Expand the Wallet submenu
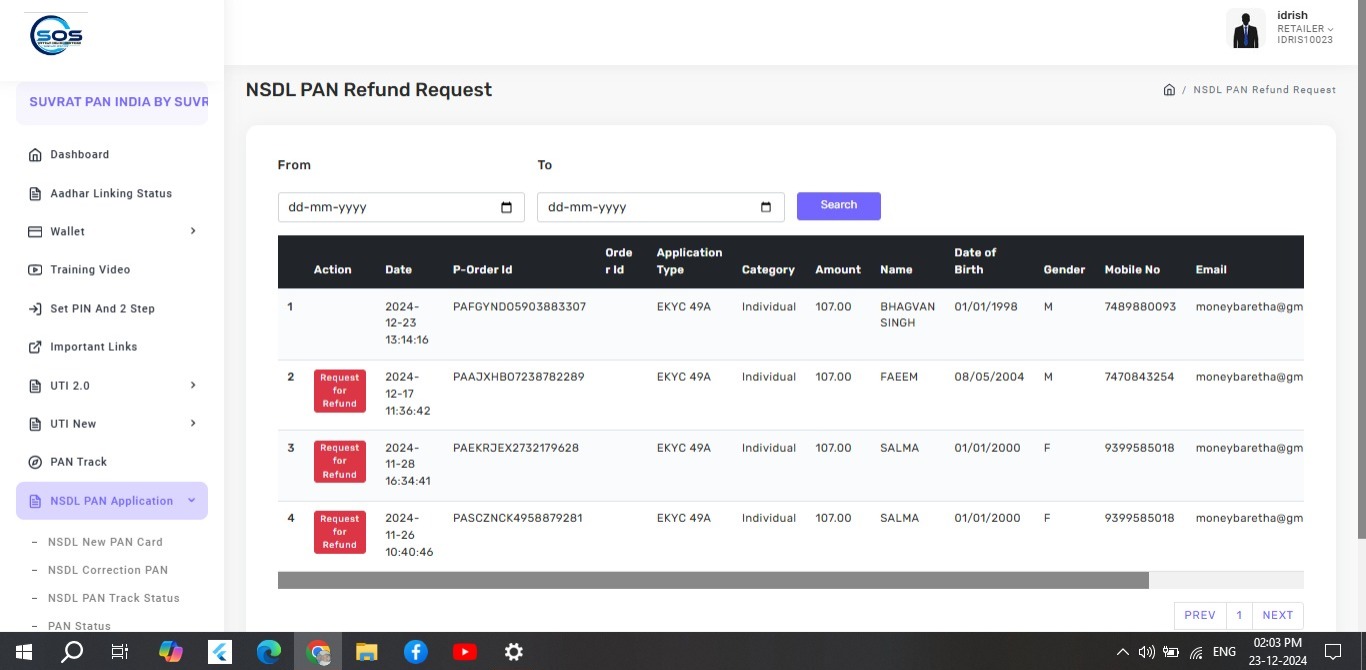Viewport: 1366px width, 670px height. tap(193, 231)
